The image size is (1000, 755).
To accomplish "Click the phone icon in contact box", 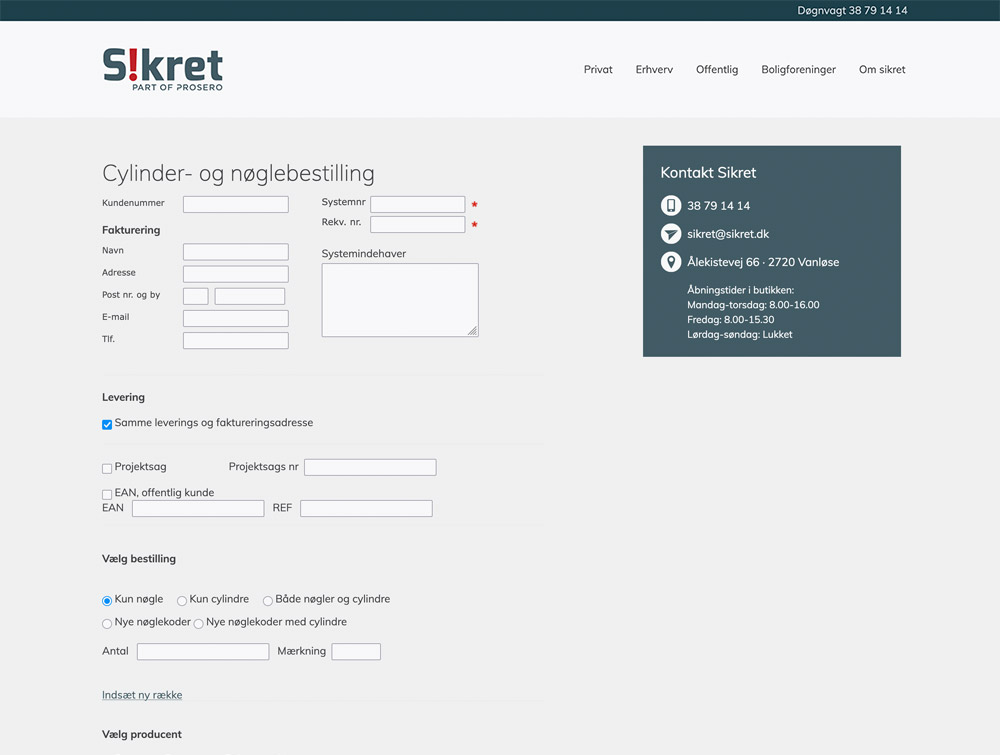I will pyautogui.click(x=671, y=206).
